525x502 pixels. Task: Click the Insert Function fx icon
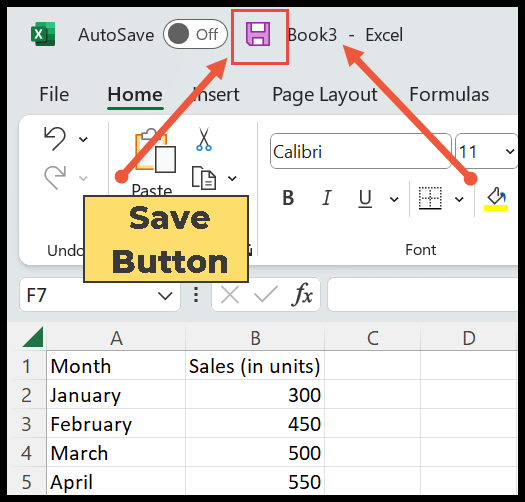302,294
